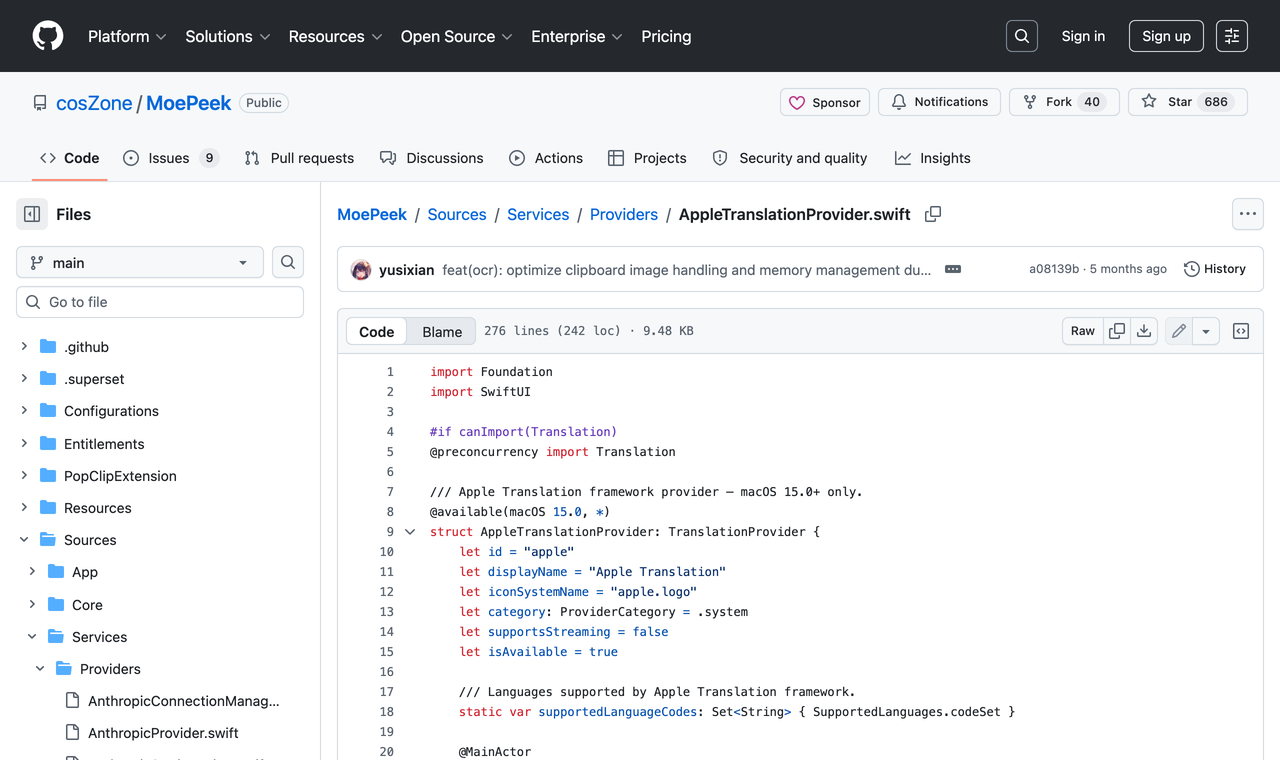Open MoePeek repository title link

188,103
